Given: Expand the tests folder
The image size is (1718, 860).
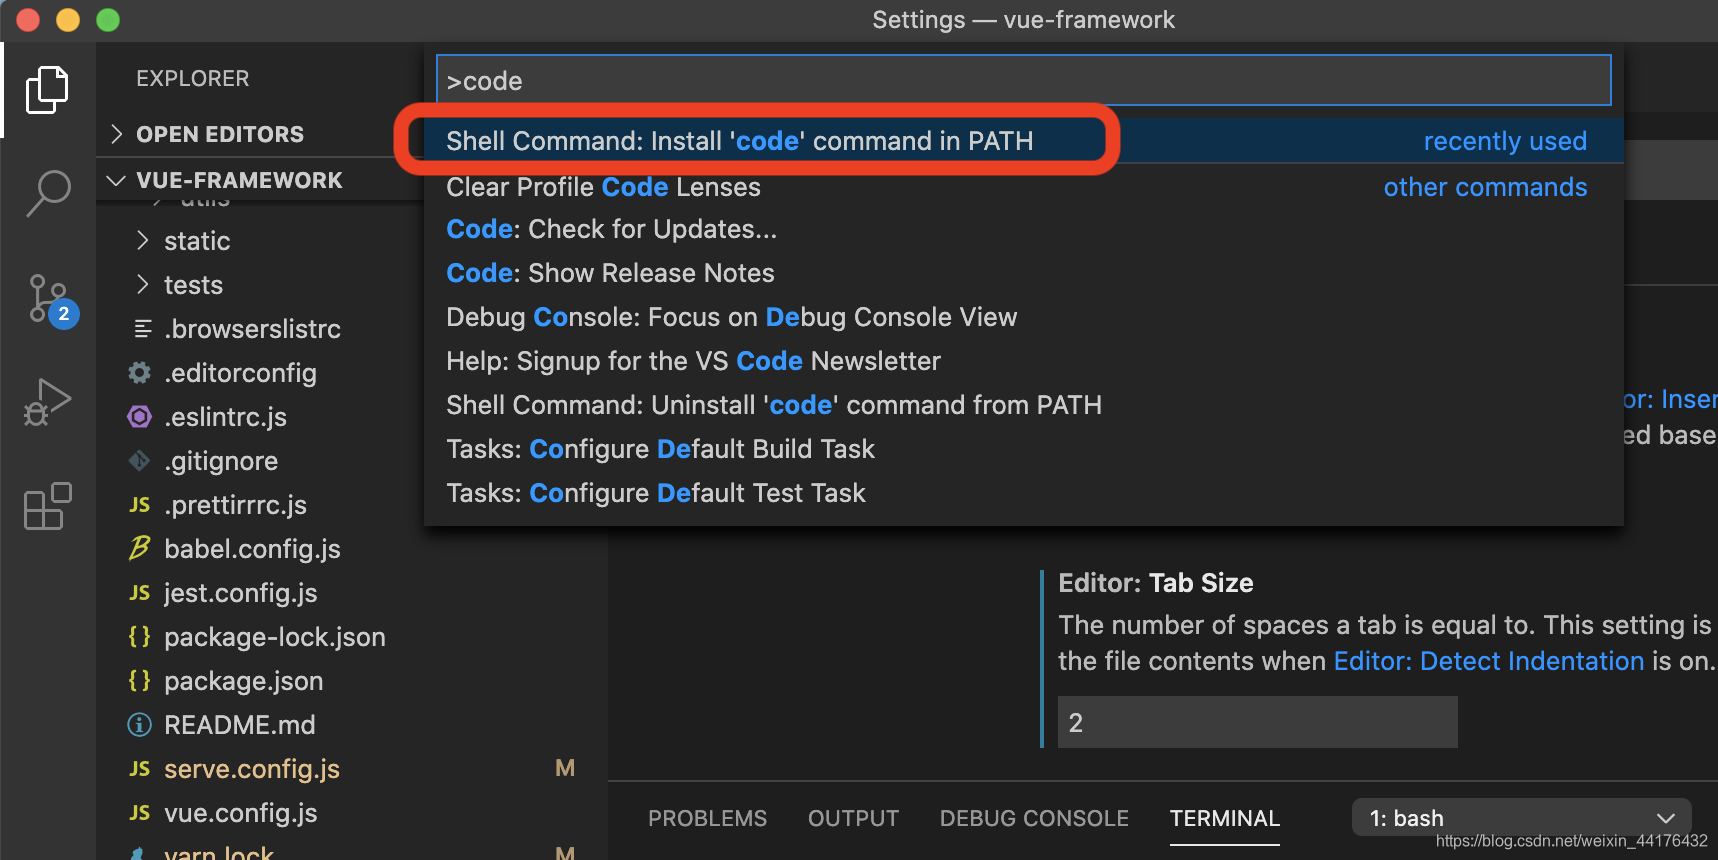Looking at the screenshot, I should tap(193, 284).
